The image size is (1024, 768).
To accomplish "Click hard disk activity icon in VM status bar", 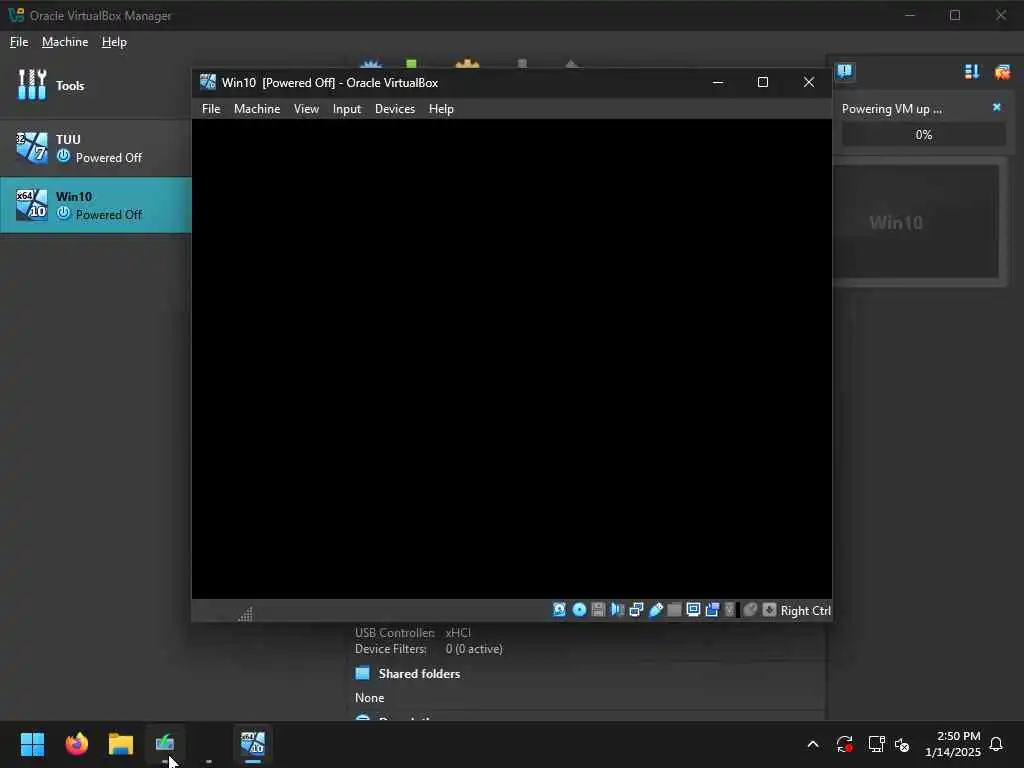I will click(x=560, y=610).
